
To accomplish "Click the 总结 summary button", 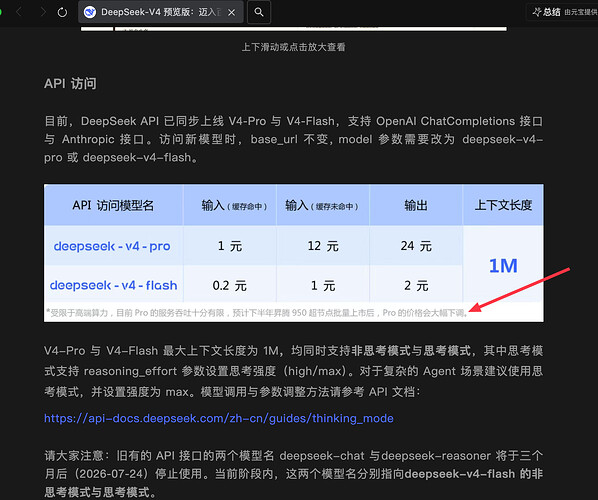I will pyautogui.click(x=547, y=12).
